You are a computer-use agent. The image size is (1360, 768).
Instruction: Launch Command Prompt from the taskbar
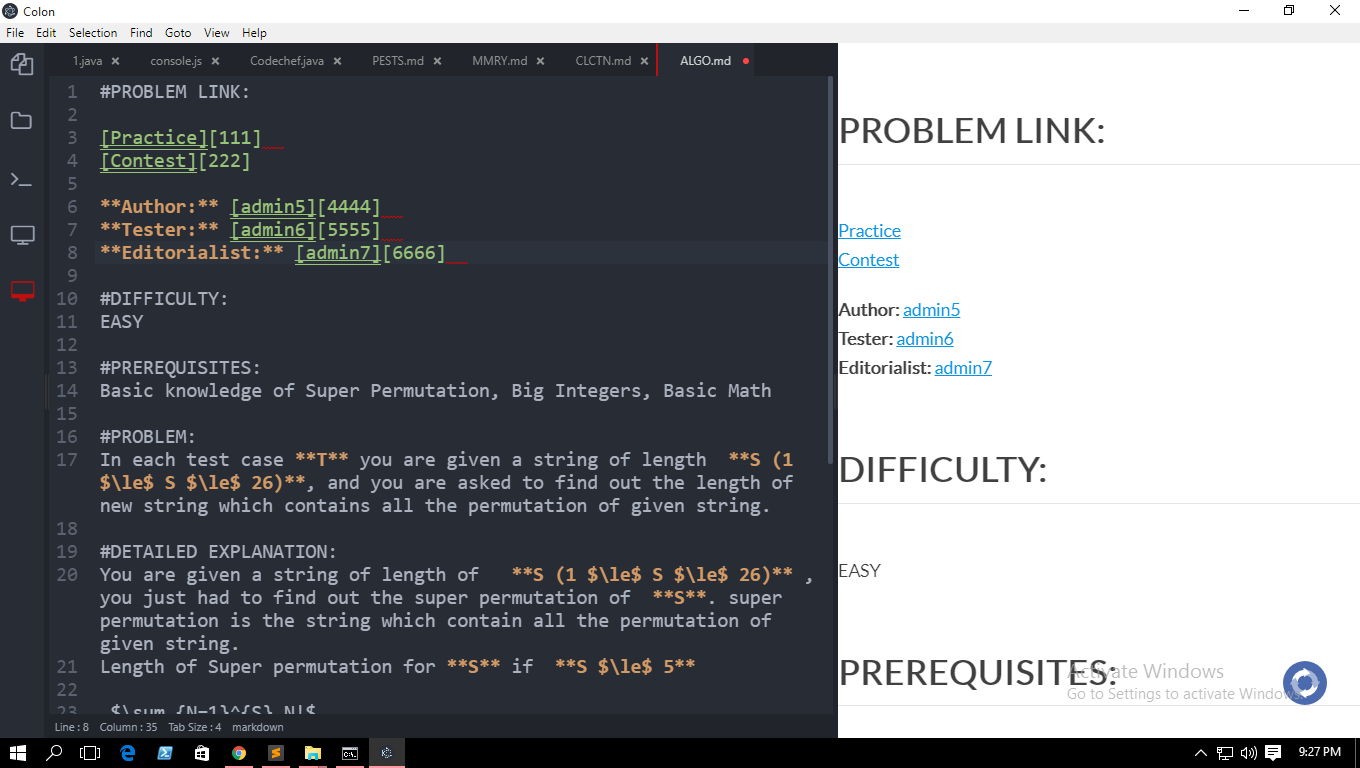(x=349, y=753)
